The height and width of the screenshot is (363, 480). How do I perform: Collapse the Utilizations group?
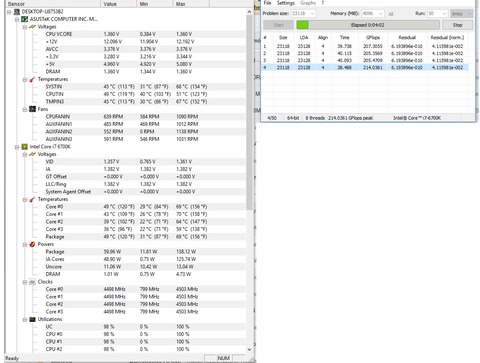click(x=25, y=320)
